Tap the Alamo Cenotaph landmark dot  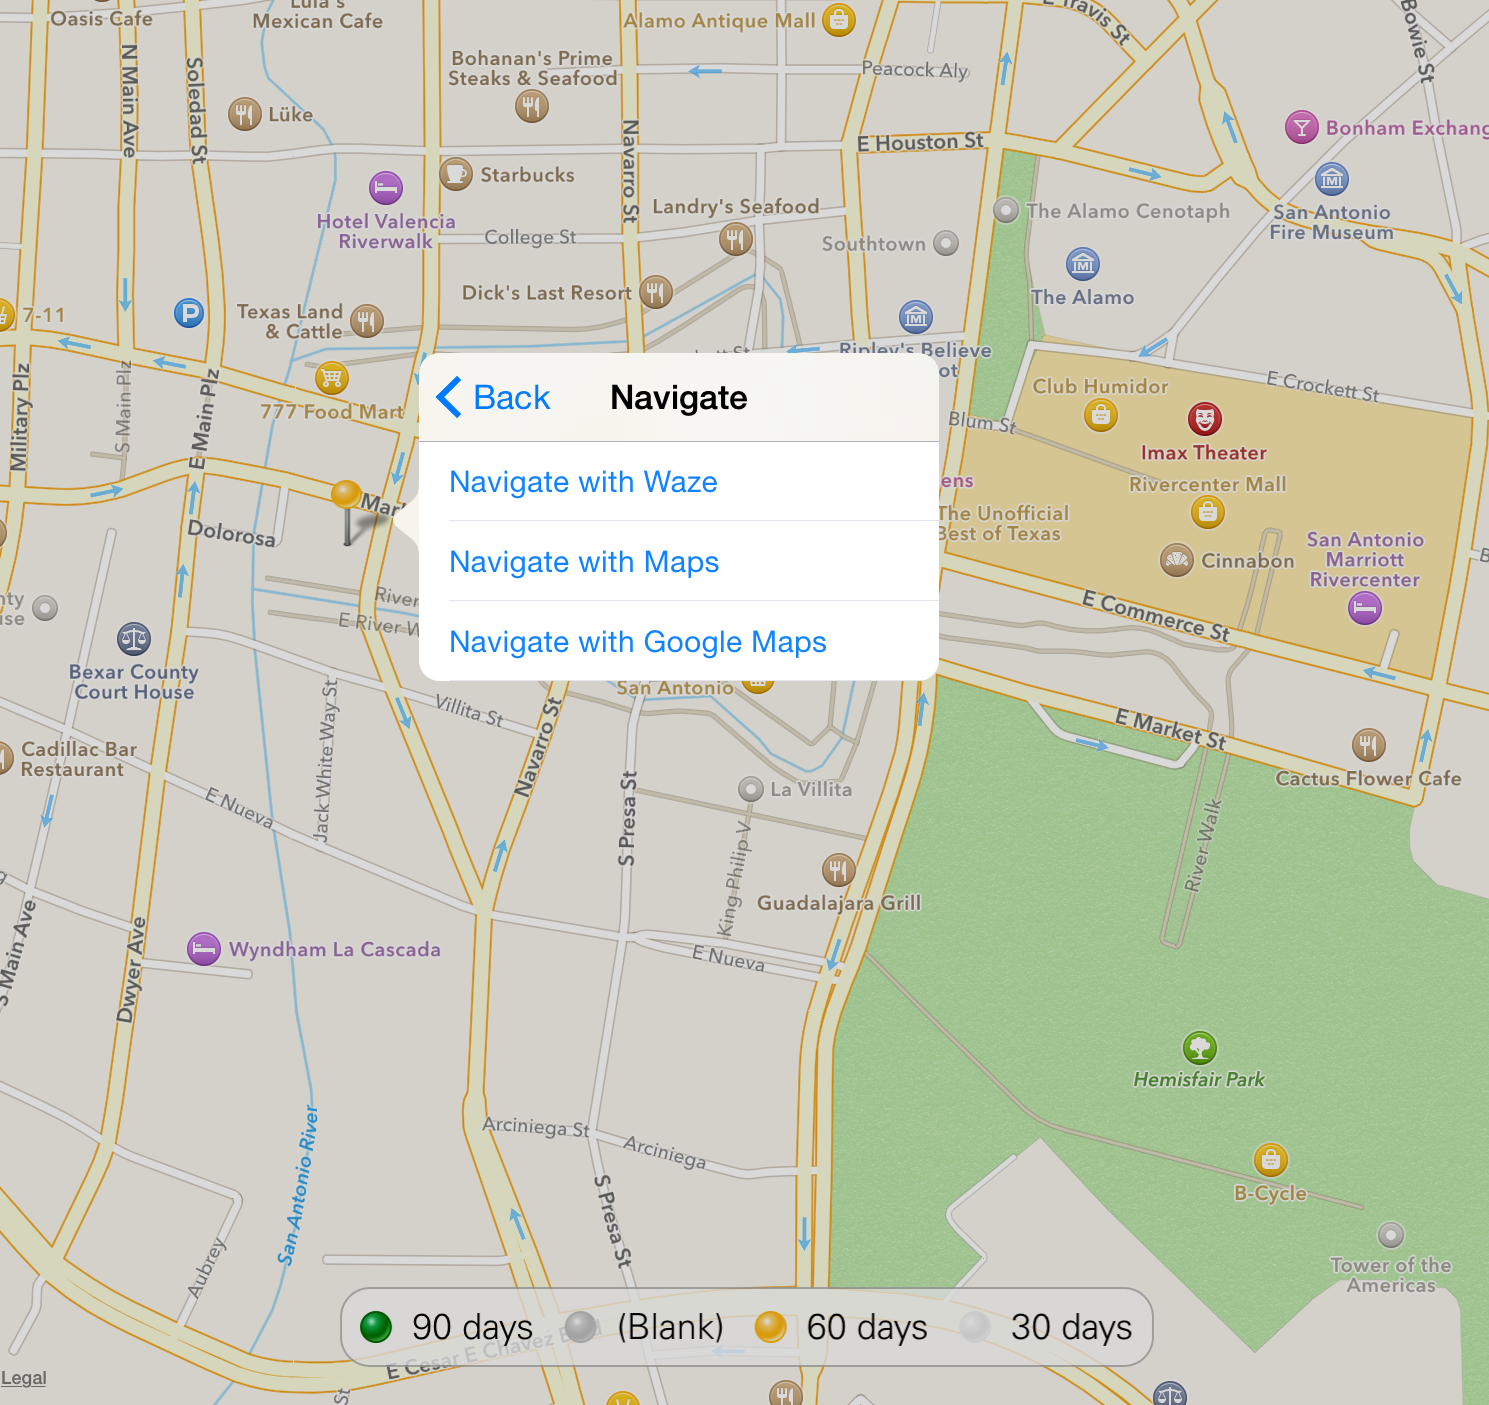pyautogui.click(x=1007, y=210)
